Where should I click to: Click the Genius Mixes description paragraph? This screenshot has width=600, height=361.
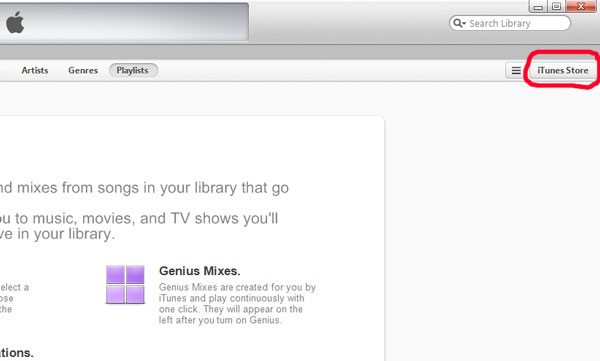[x=237, y=304]
